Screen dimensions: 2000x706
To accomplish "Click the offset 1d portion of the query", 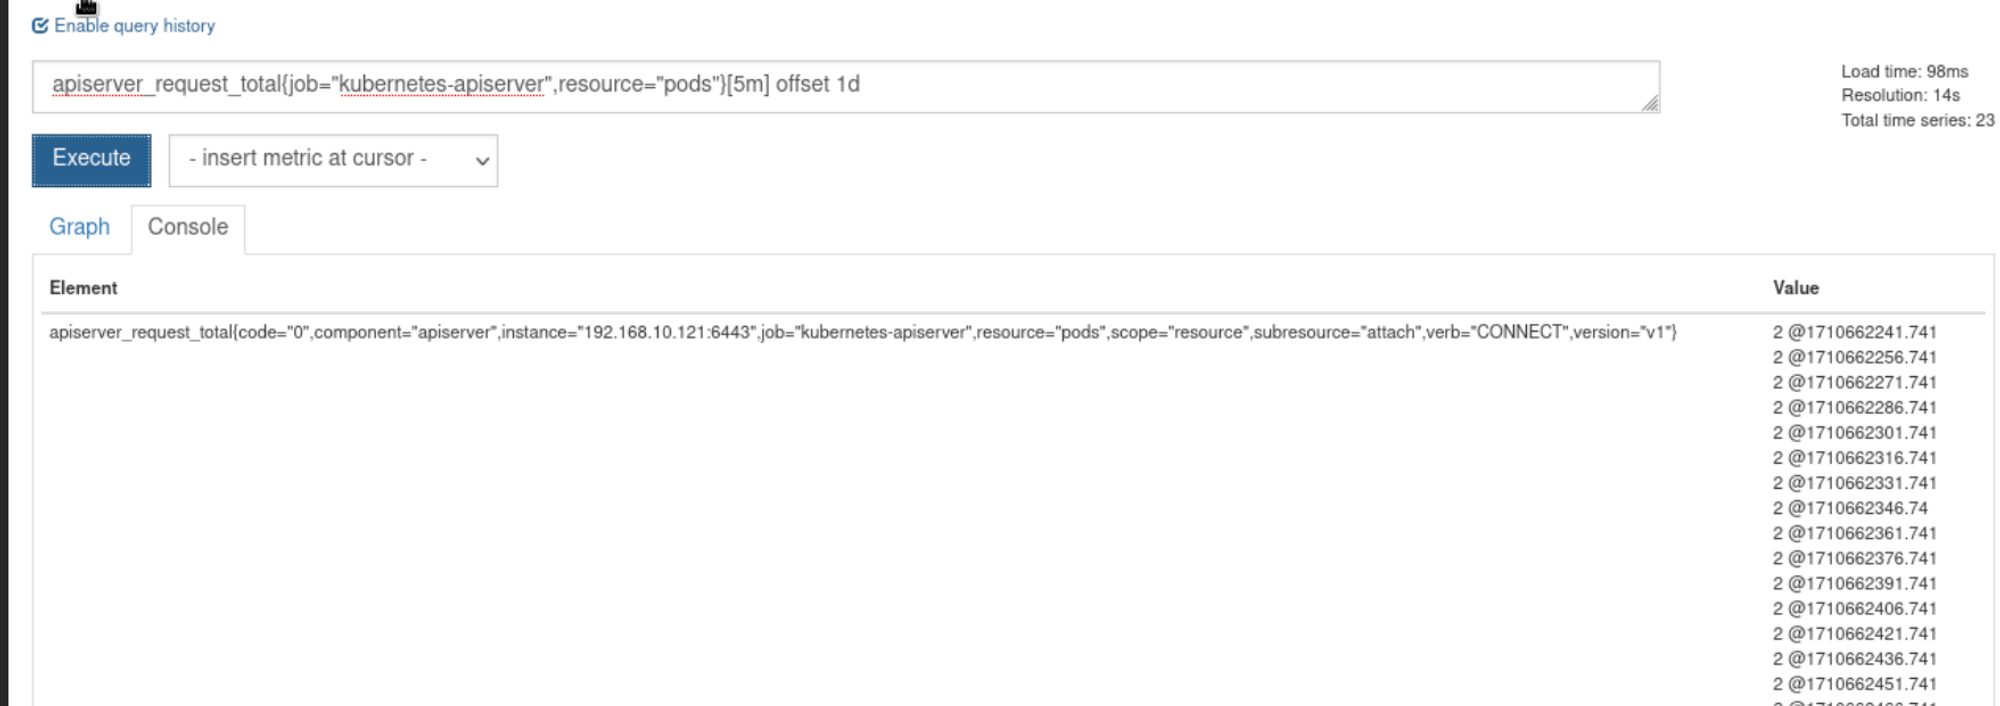I will (x=817, y=85).
